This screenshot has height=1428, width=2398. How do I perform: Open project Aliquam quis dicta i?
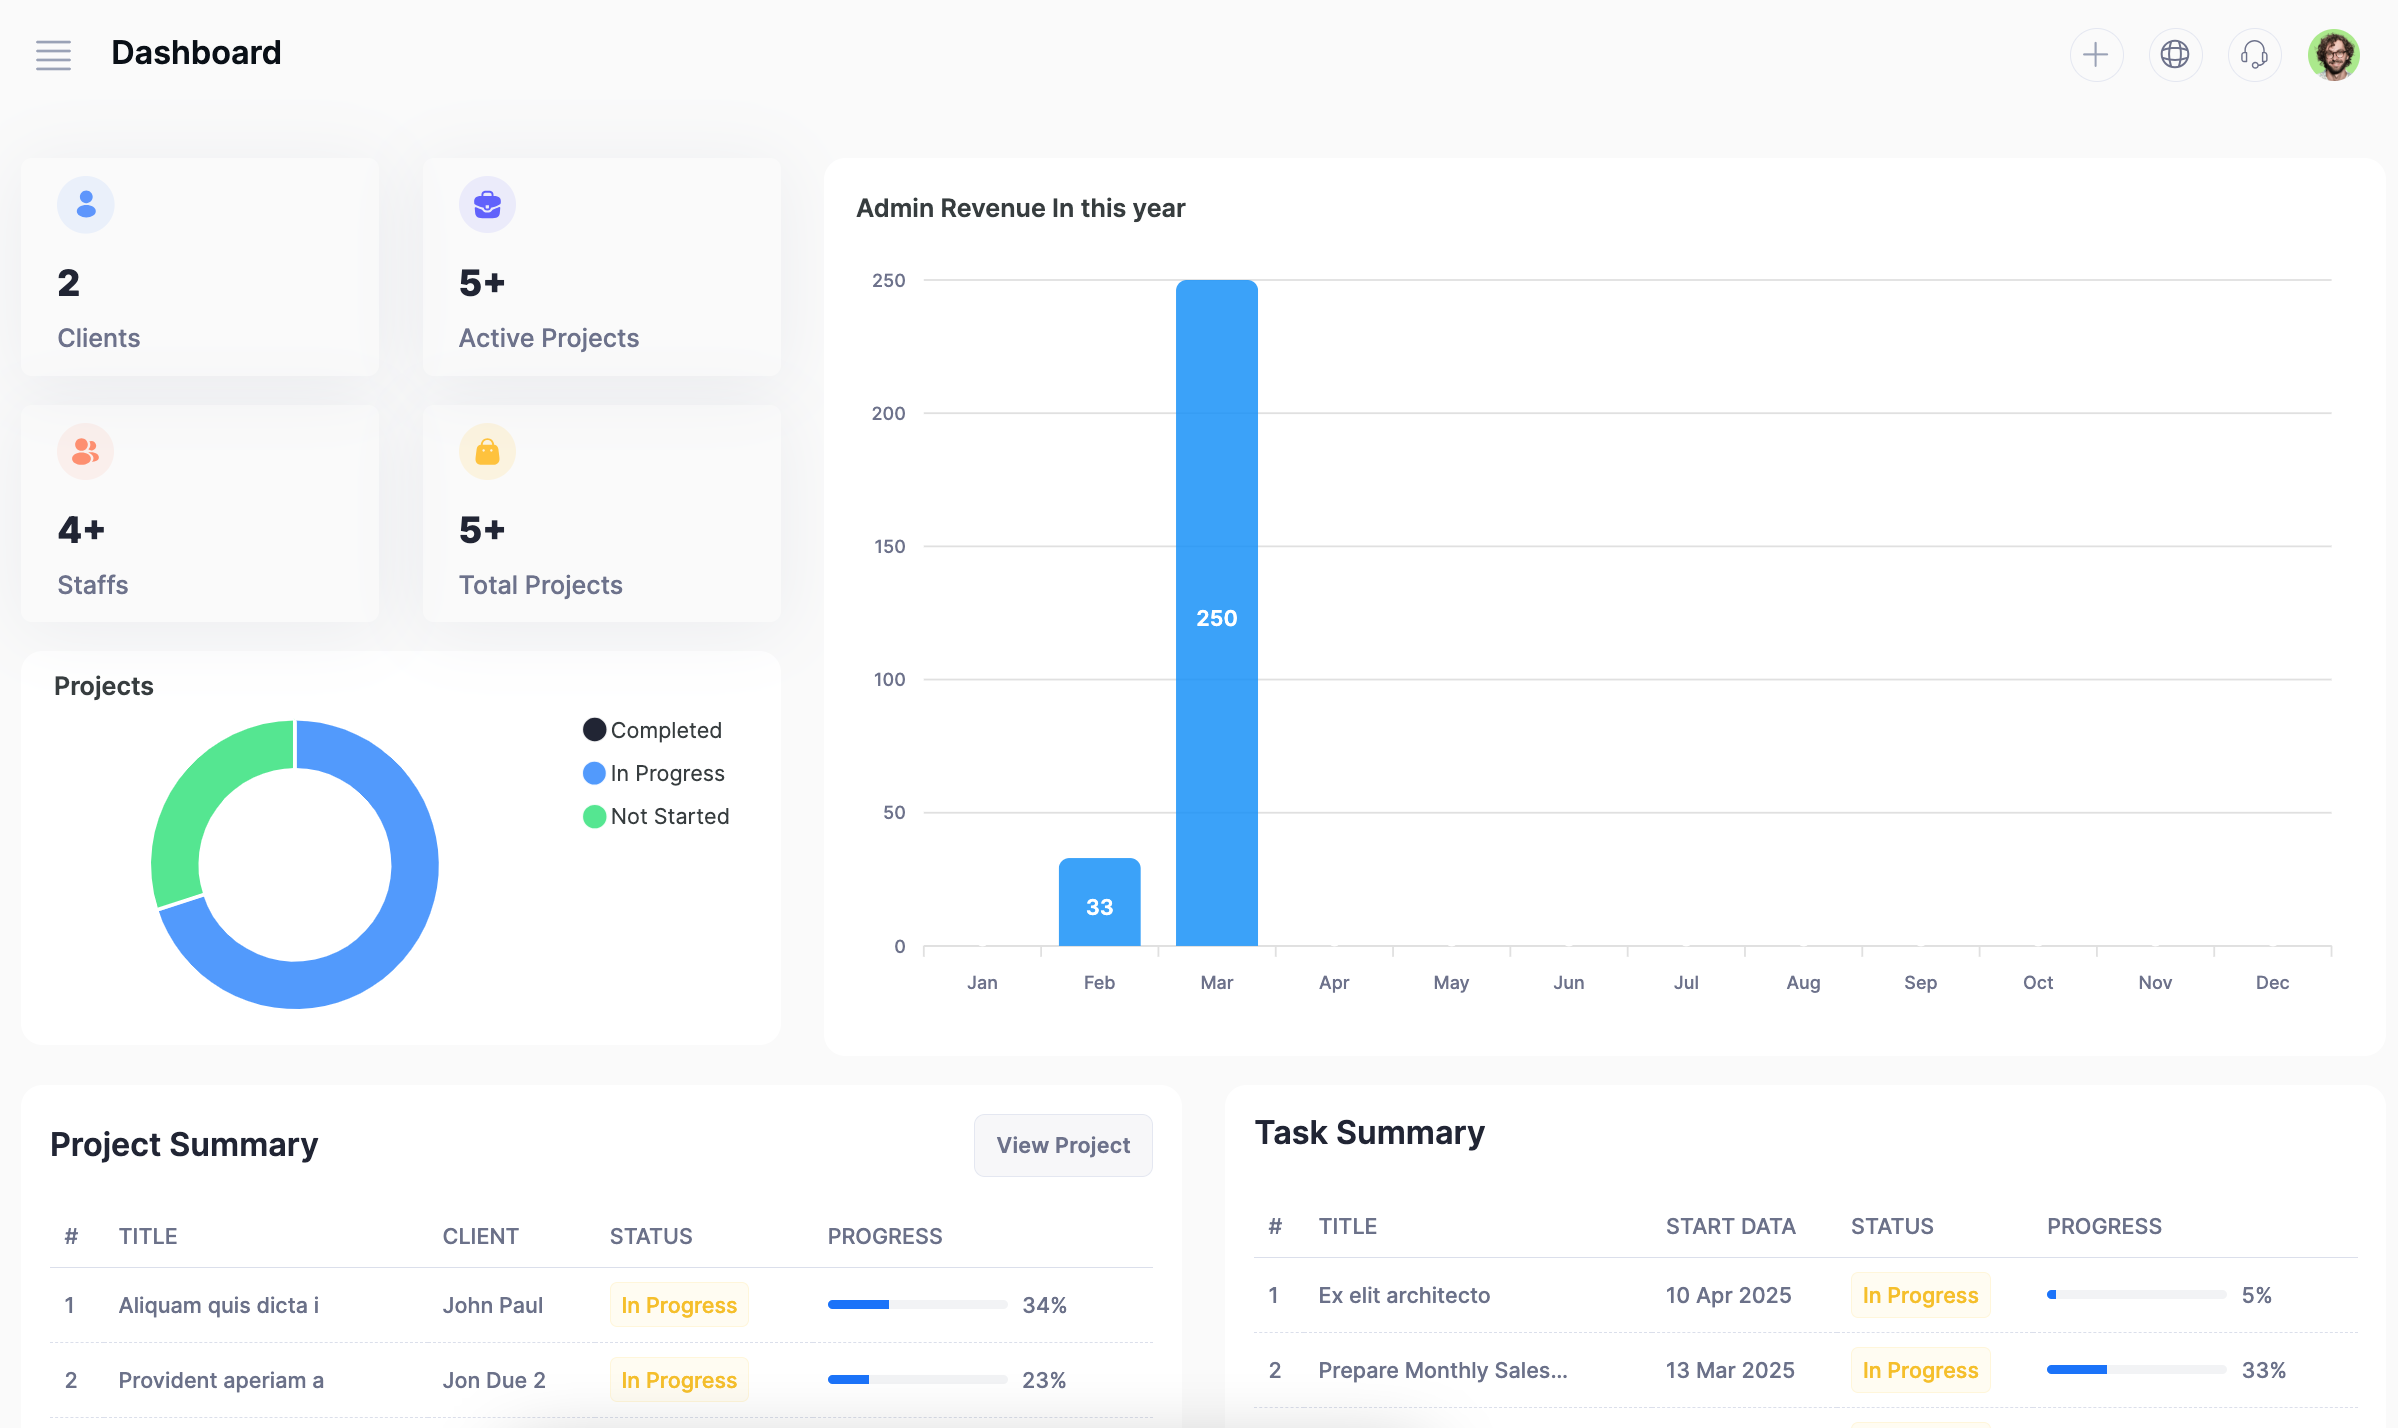click(x=219, y=1305)
